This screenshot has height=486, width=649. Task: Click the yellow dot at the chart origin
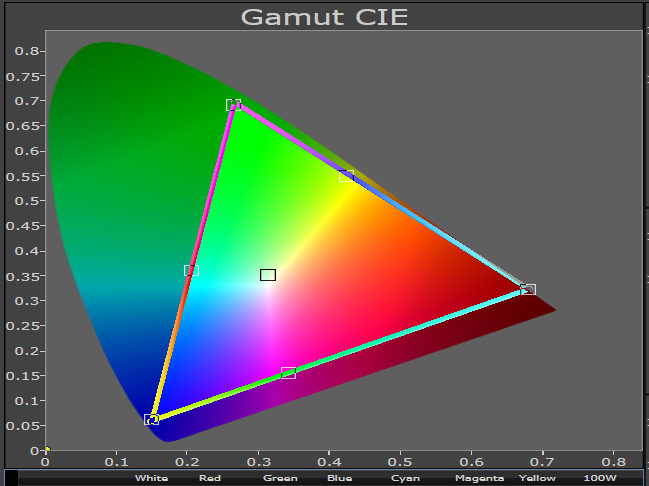click(x=48, y=449)
